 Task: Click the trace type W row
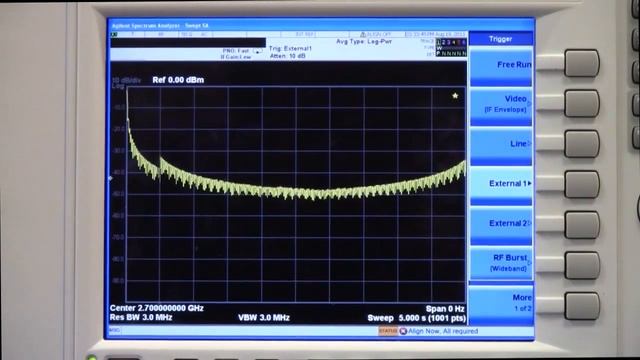[451, 48]
